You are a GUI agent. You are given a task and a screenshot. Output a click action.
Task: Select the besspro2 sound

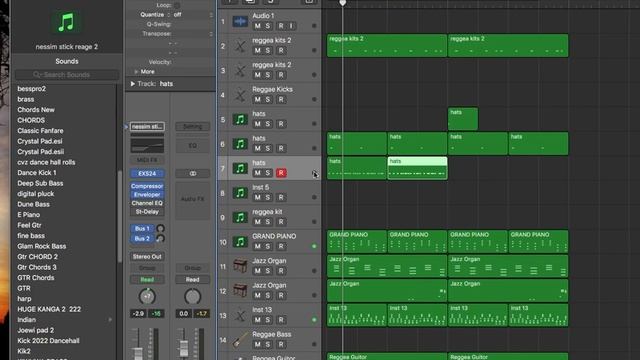coord(31,89)
